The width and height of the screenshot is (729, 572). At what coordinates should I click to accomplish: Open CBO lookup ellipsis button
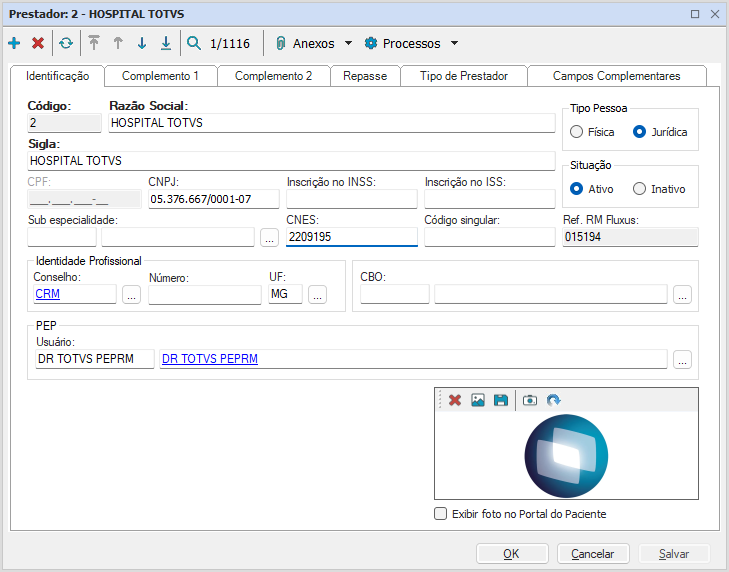click(x=683, y=294)
